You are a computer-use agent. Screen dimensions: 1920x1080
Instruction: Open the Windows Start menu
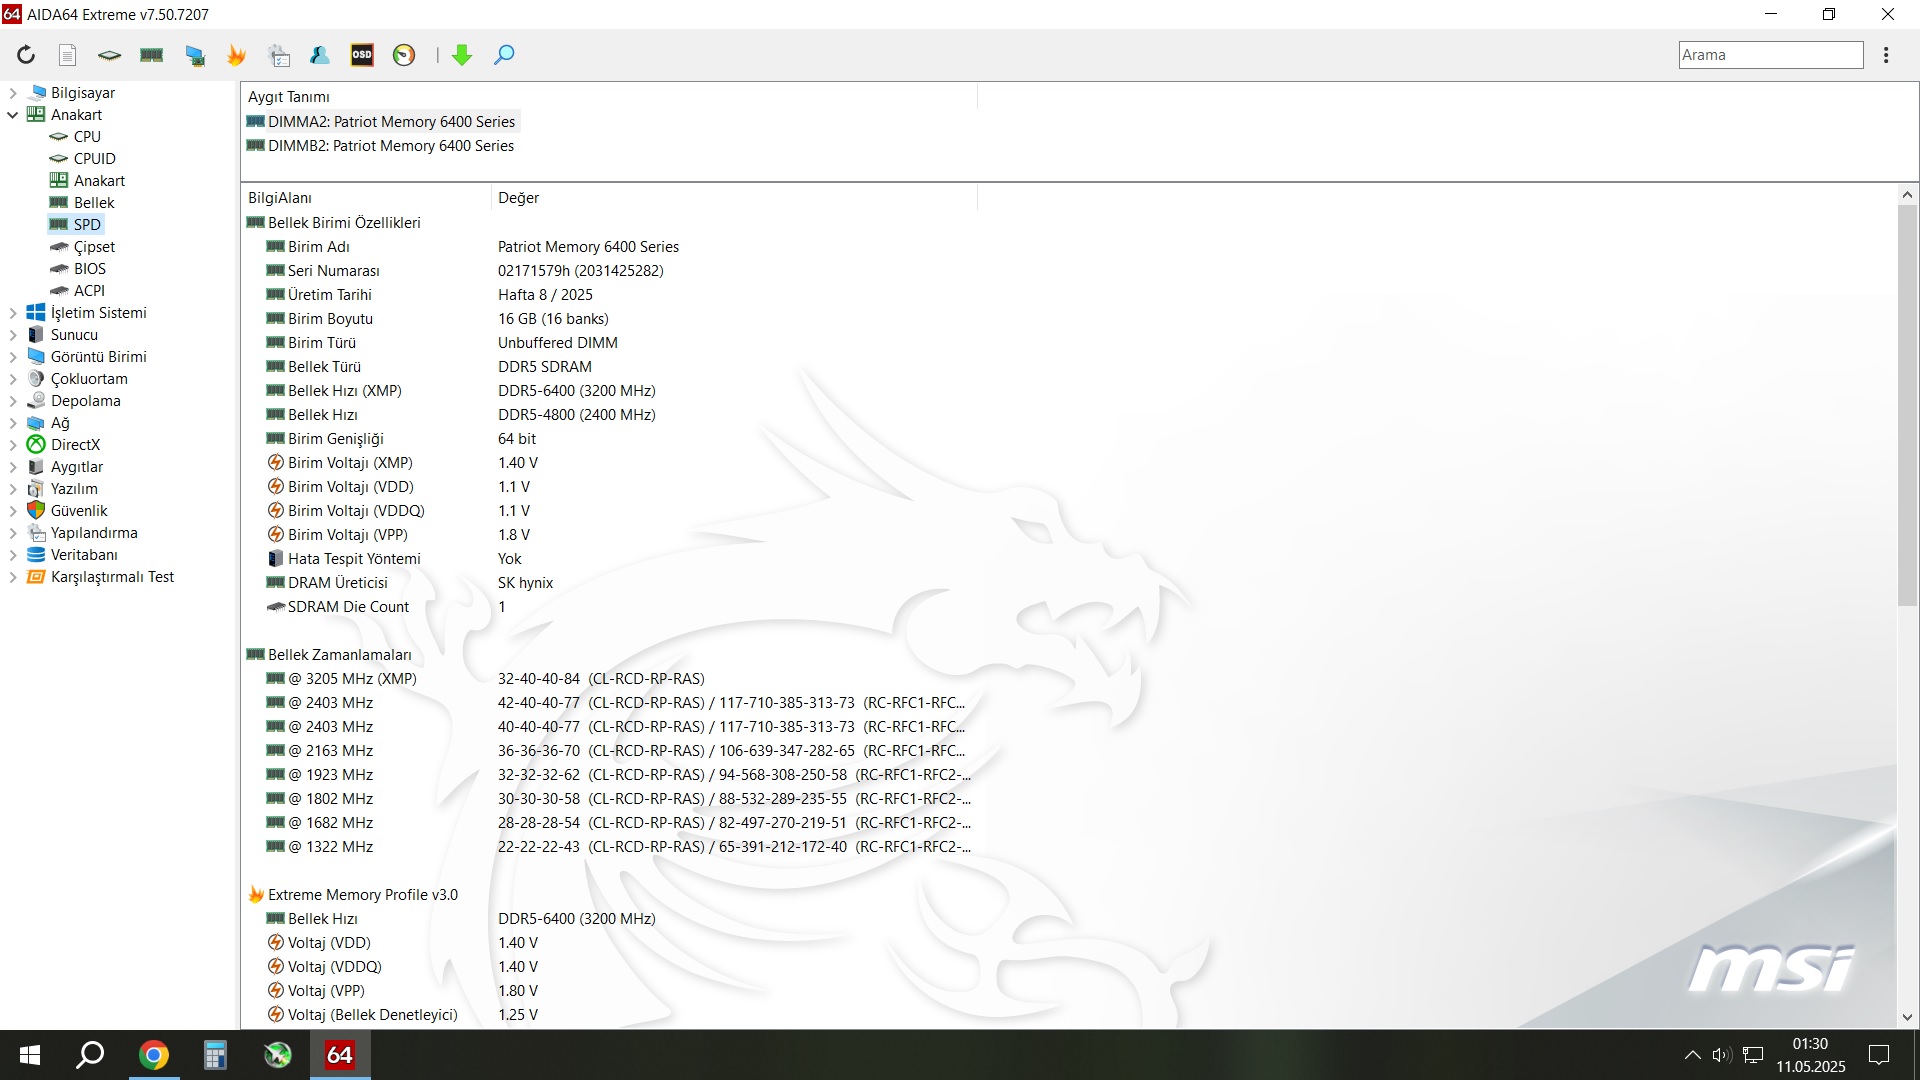30,1055
